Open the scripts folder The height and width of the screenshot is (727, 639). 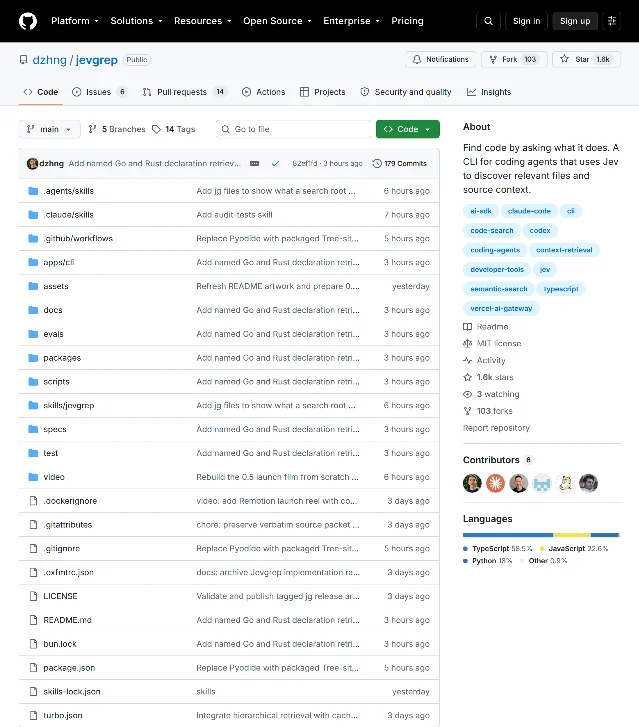[x=56, y=382]
